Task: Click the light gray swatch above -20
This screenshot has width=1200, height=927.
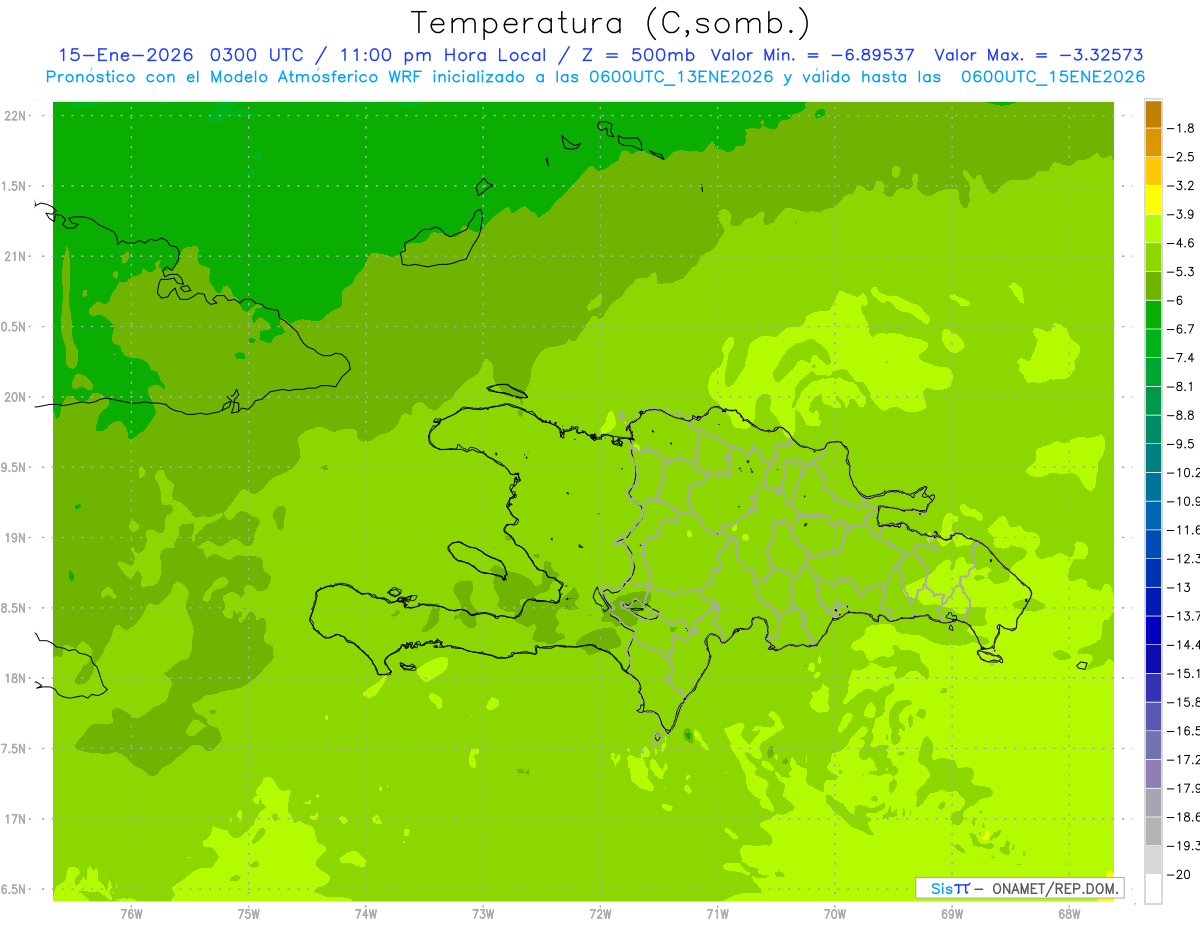Action: (x=1153, y=860)
